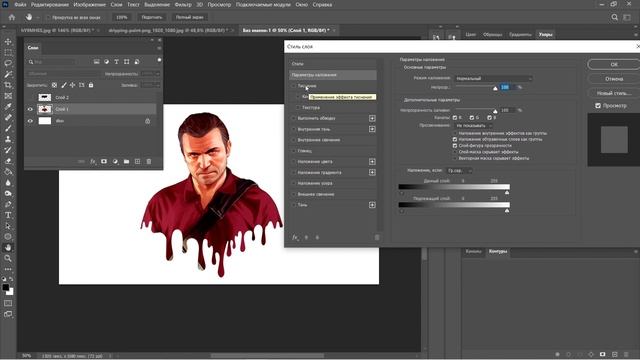Click the Hand tool in toolbar
This screenshot has width=640, height=360.
pyautogui.click(x=8, y=247)
